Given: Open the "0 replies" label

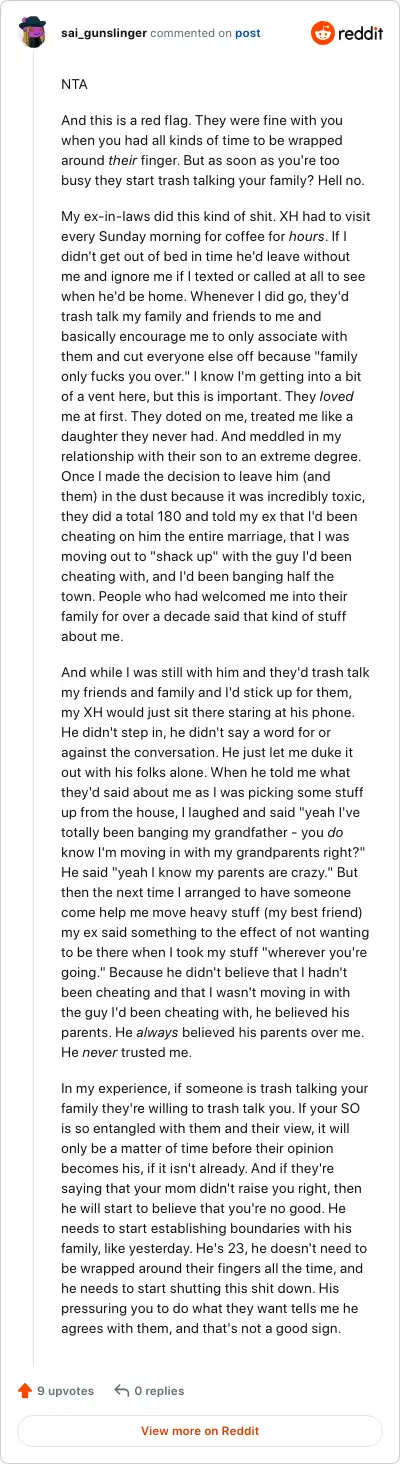Looking at the screenshot, I should click(159, 1390).
